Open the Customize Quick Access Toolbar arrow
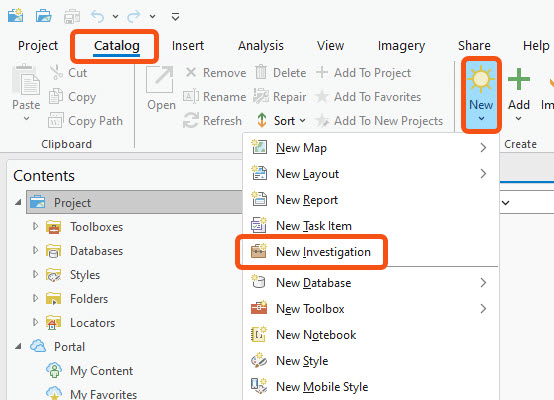554x400 pixels. (176, 16)
